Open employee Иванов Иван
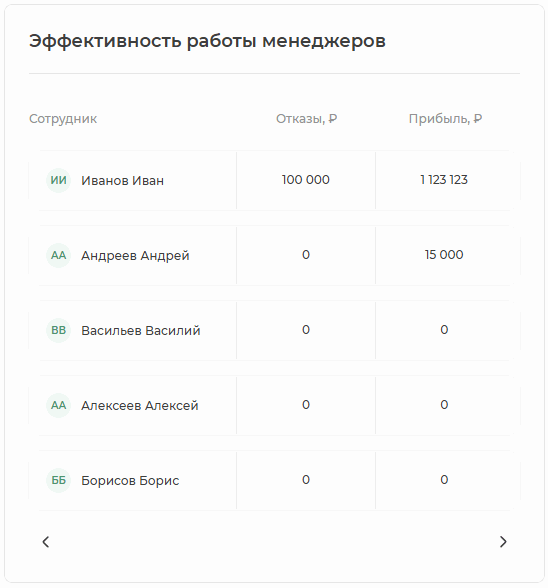 (123, 180)
